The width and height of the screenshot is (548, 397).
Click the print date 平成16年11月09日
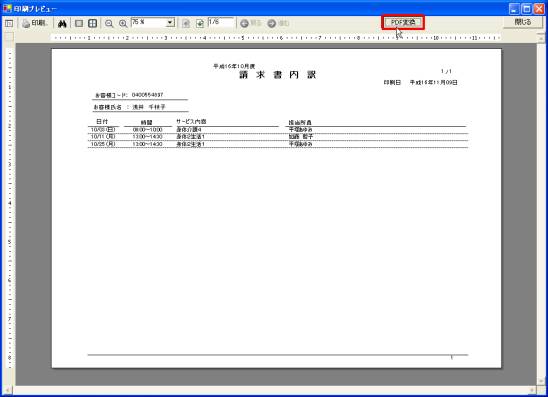click(x=434, y=82)
